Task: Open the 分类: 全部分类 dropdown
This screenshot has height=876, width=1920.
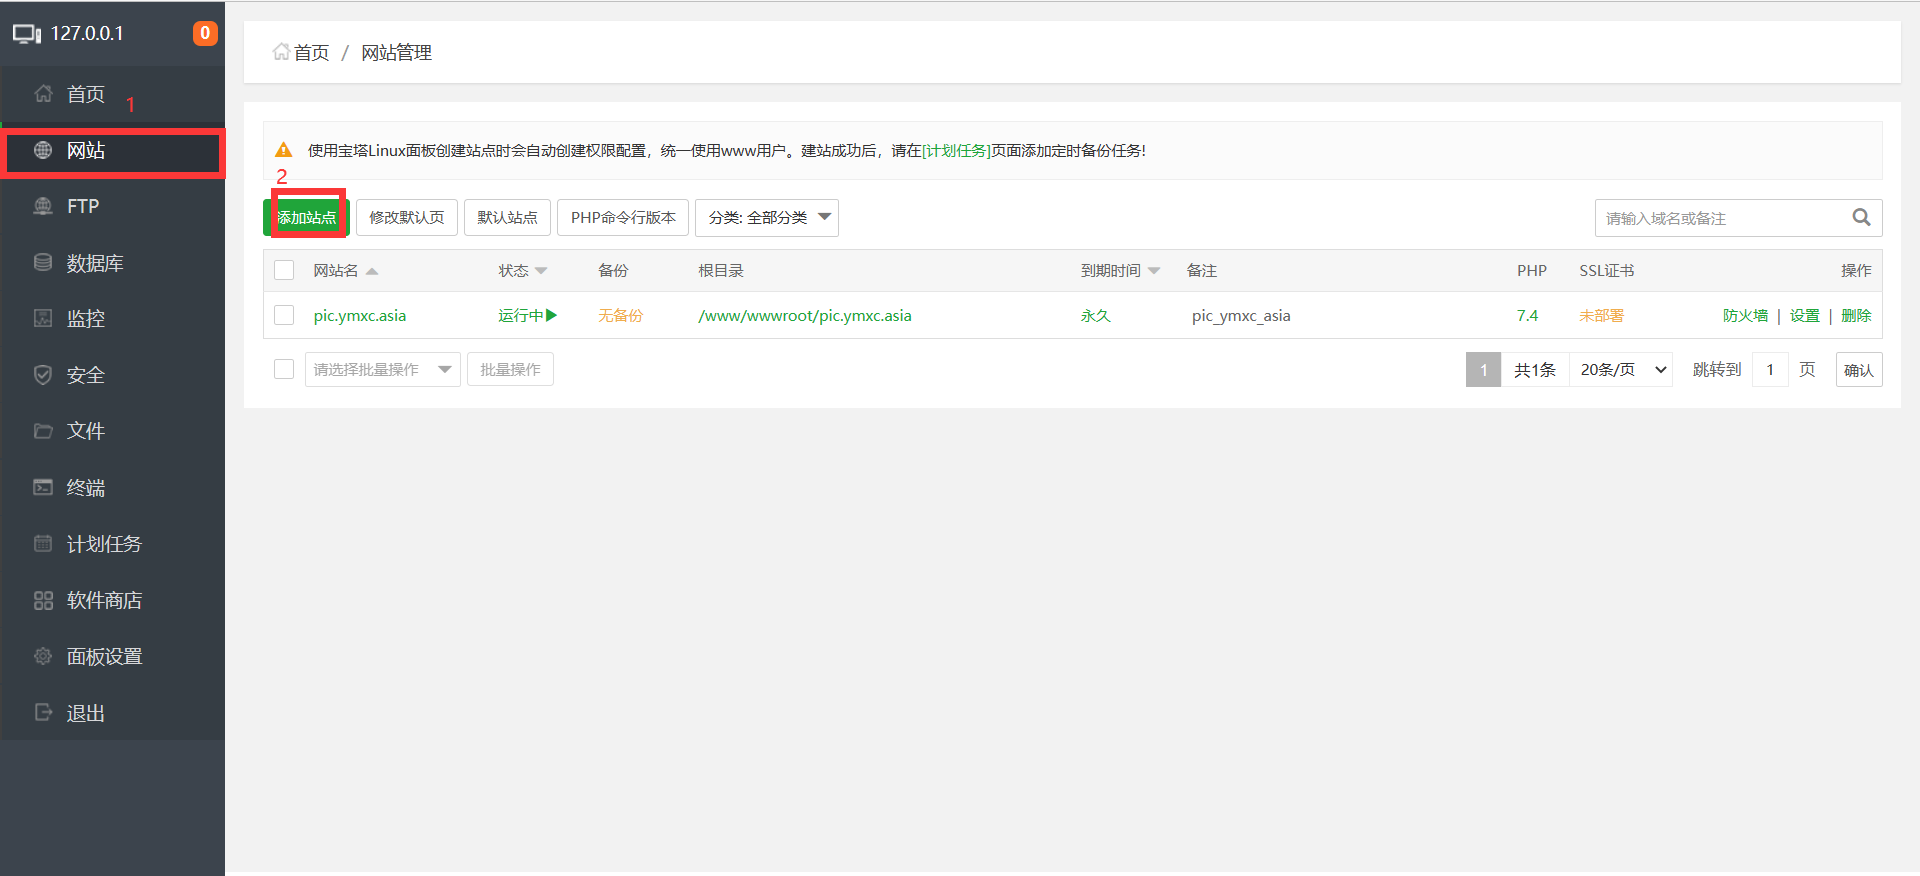Action: (766, 218)
